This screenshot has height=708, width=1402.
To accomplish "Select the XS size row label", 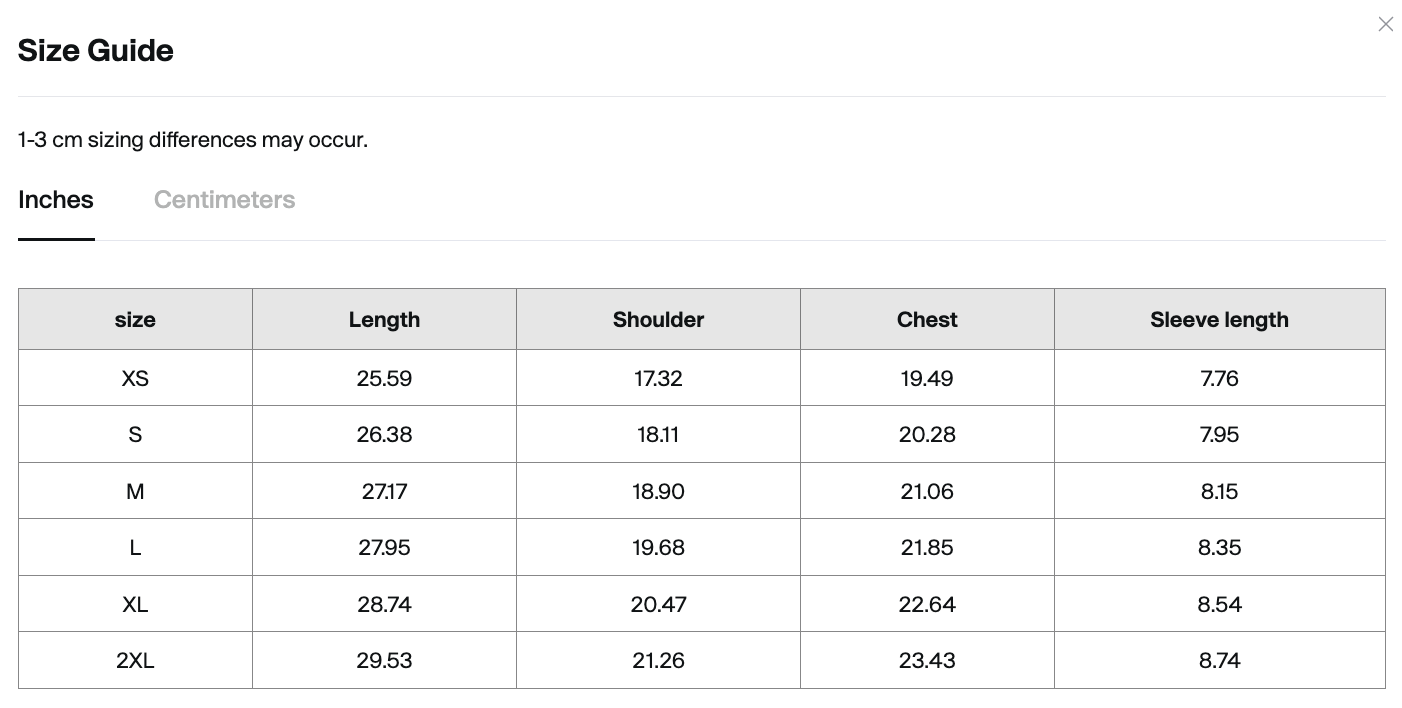I will pyautogui.click(x=135, y=378).
